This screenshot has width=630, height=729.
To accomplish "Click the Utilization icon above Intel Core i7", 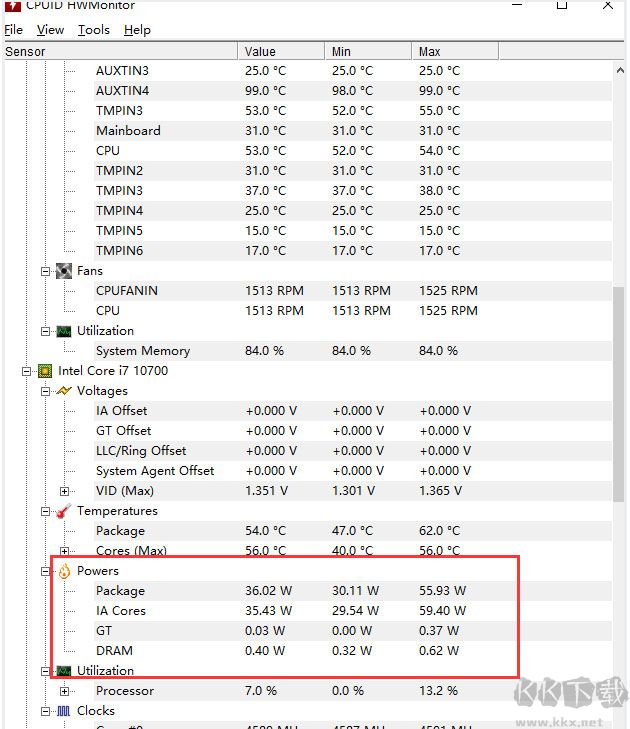I will click(64, 331).
